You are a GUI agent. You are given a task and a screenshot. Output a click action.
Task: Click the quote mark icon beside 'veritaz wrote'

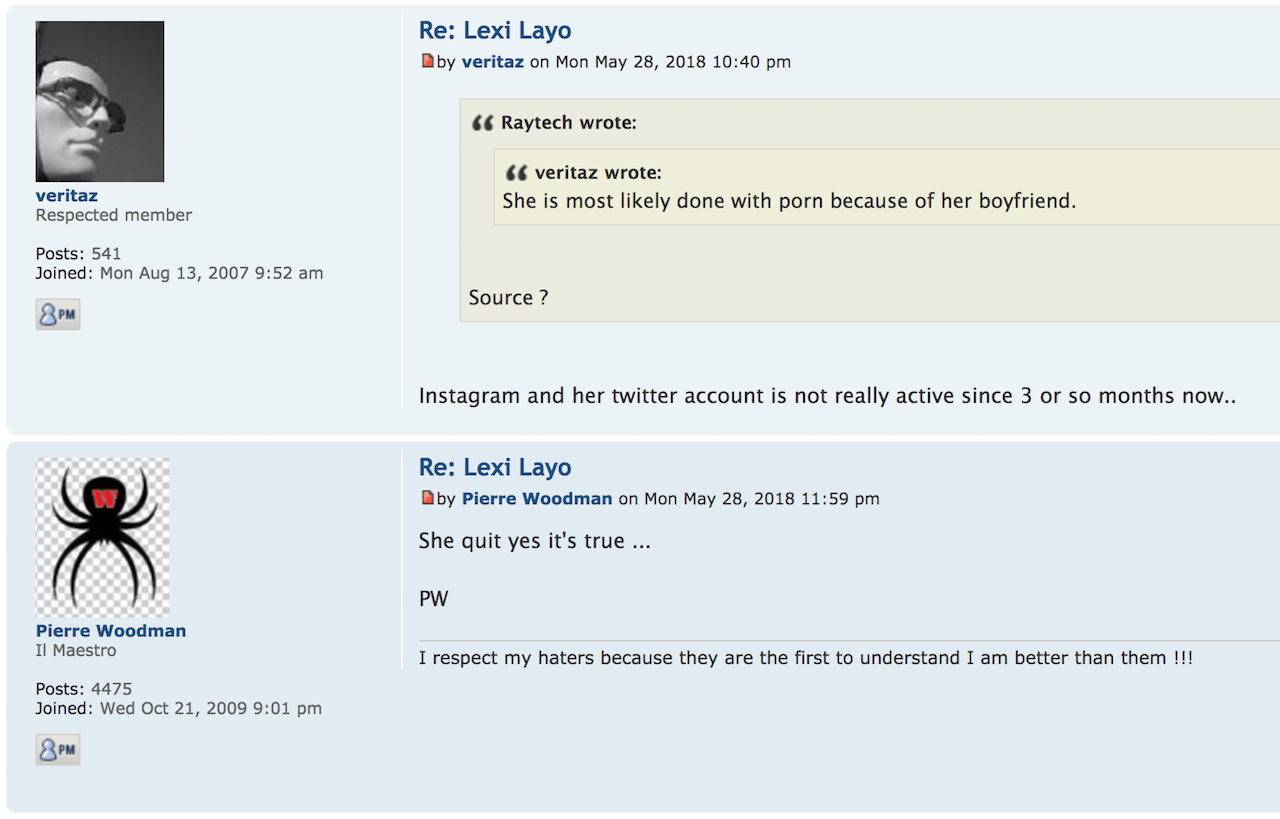tap(516, 173)
